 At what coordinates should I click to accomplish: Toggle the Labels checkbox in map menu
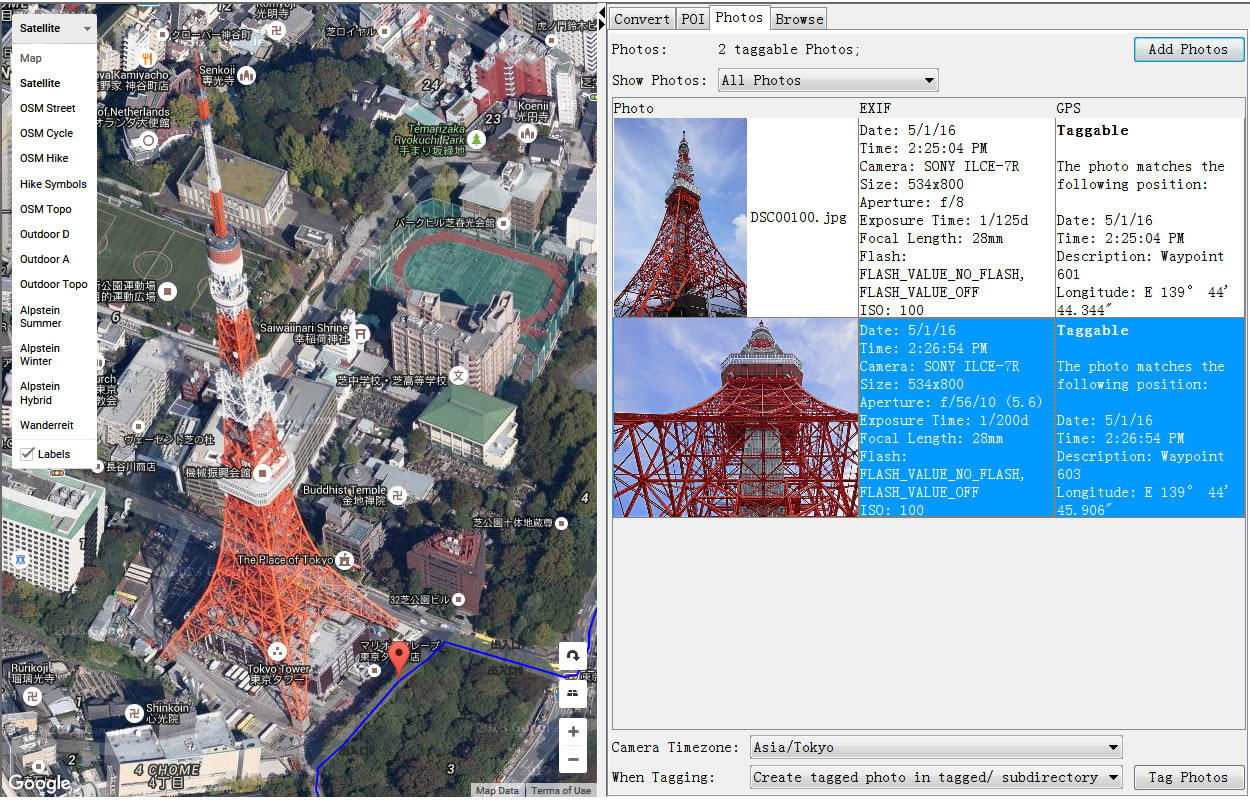click(x=27, y=454)
